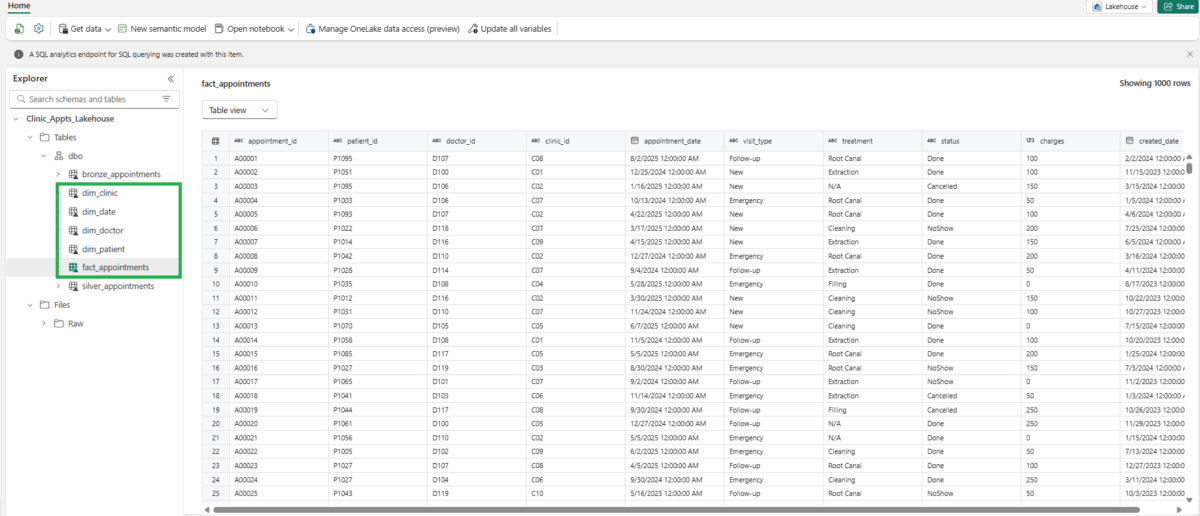This screenshot has width=1200, height=516.
Task: Click the Manage OneLake data access icon
Action: (x=311, y=29)
